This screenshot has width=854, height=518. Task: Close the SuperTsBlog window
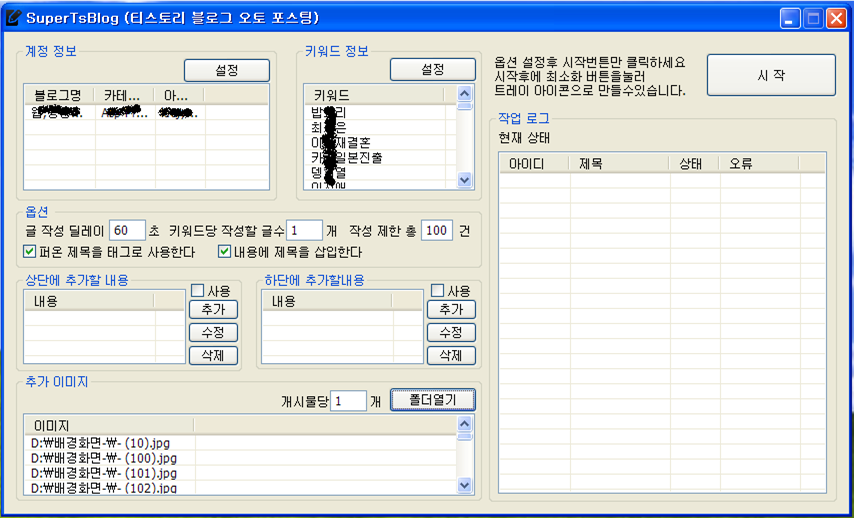pos(835,20)
